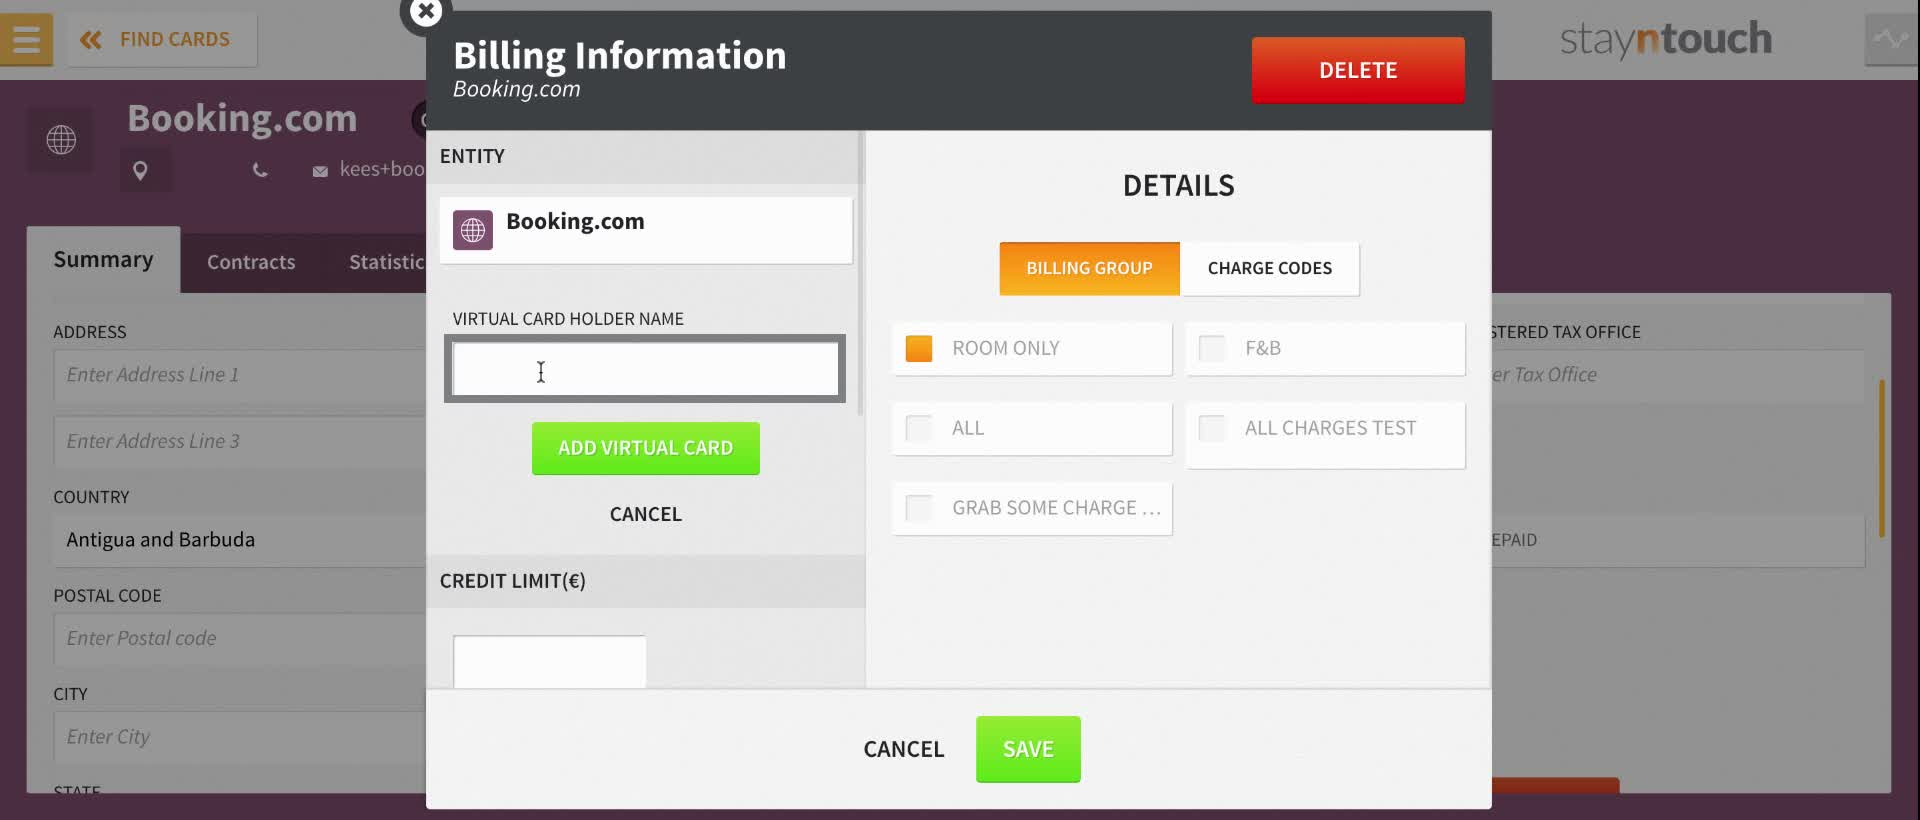Image resolution: width=1920 pixels, height=820 pixels.
Task: Open the activity graph icon in the top right
Action: tap(1890, 40)
